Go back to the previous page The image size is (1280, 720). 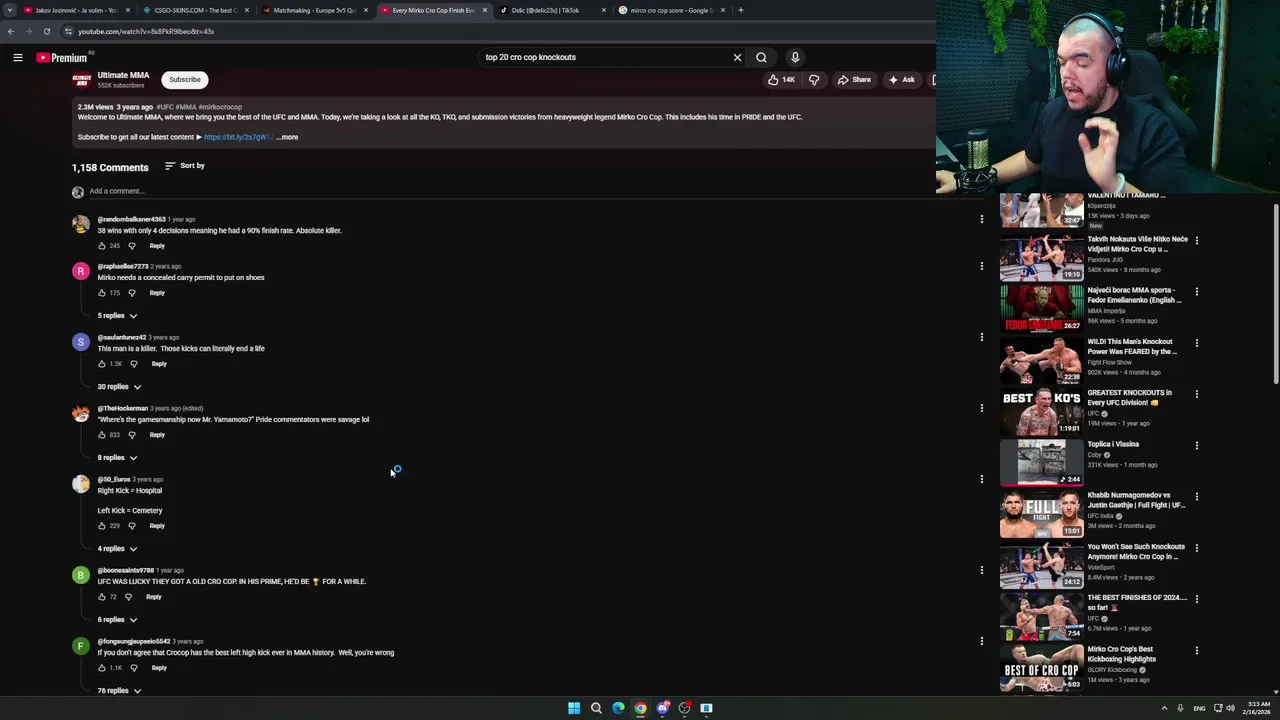coord(10,31)
